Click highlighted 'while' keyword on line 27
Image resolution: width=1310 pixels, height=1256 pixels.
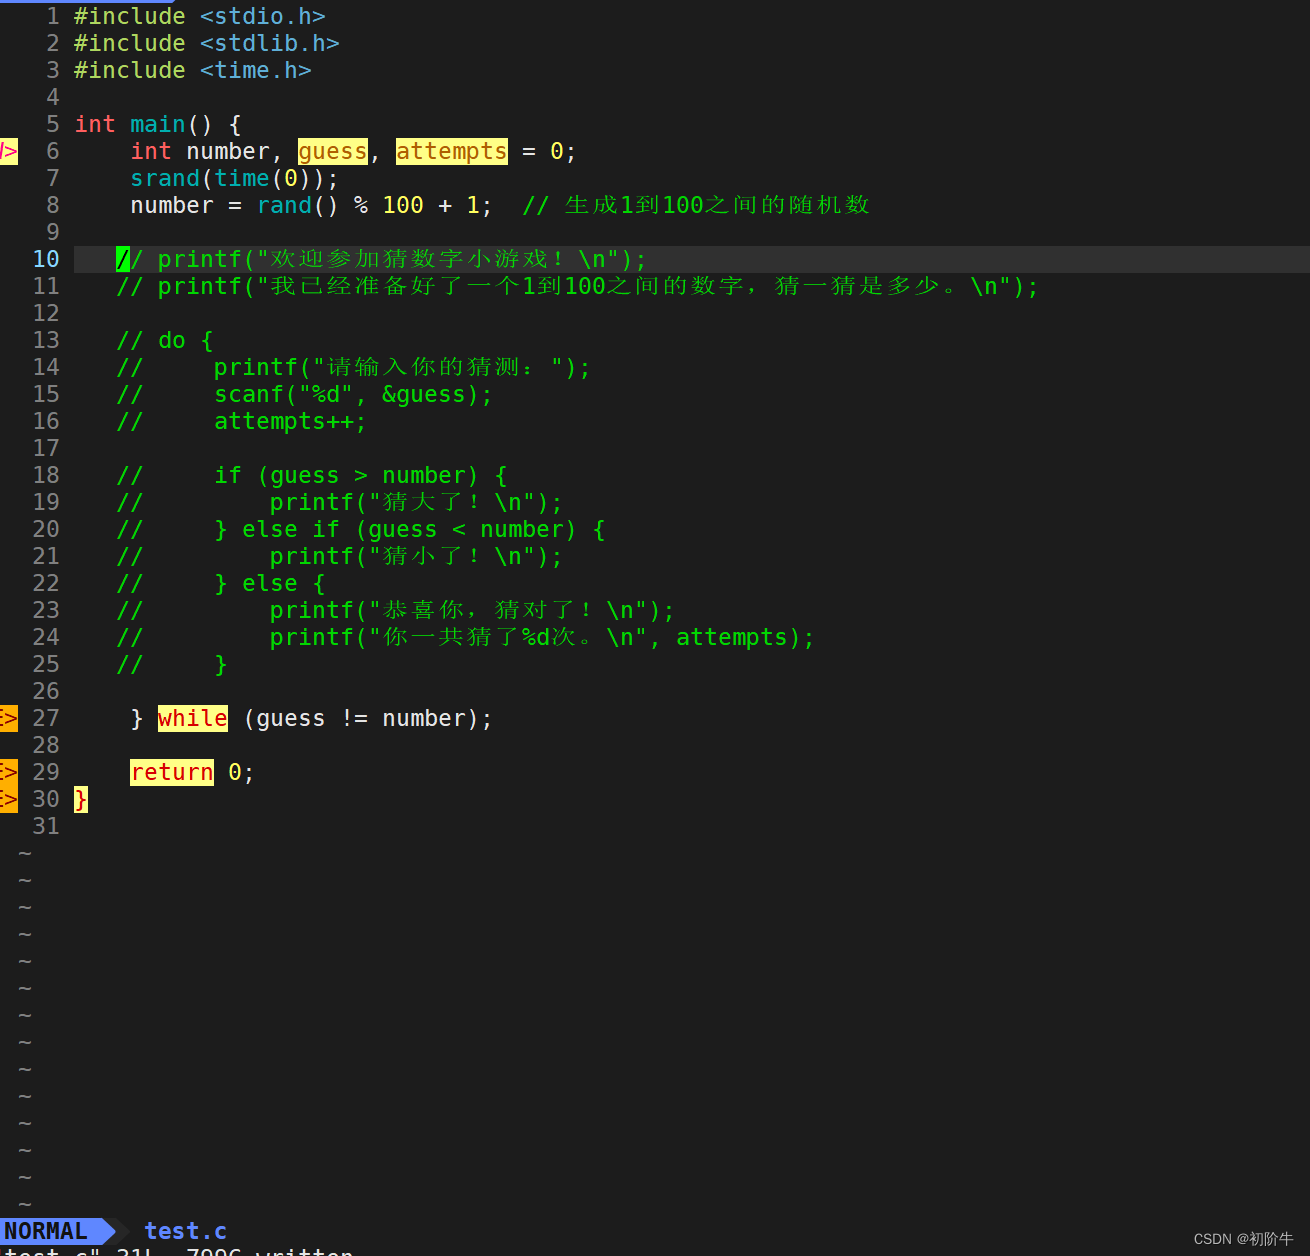click(x=193, y=719)
